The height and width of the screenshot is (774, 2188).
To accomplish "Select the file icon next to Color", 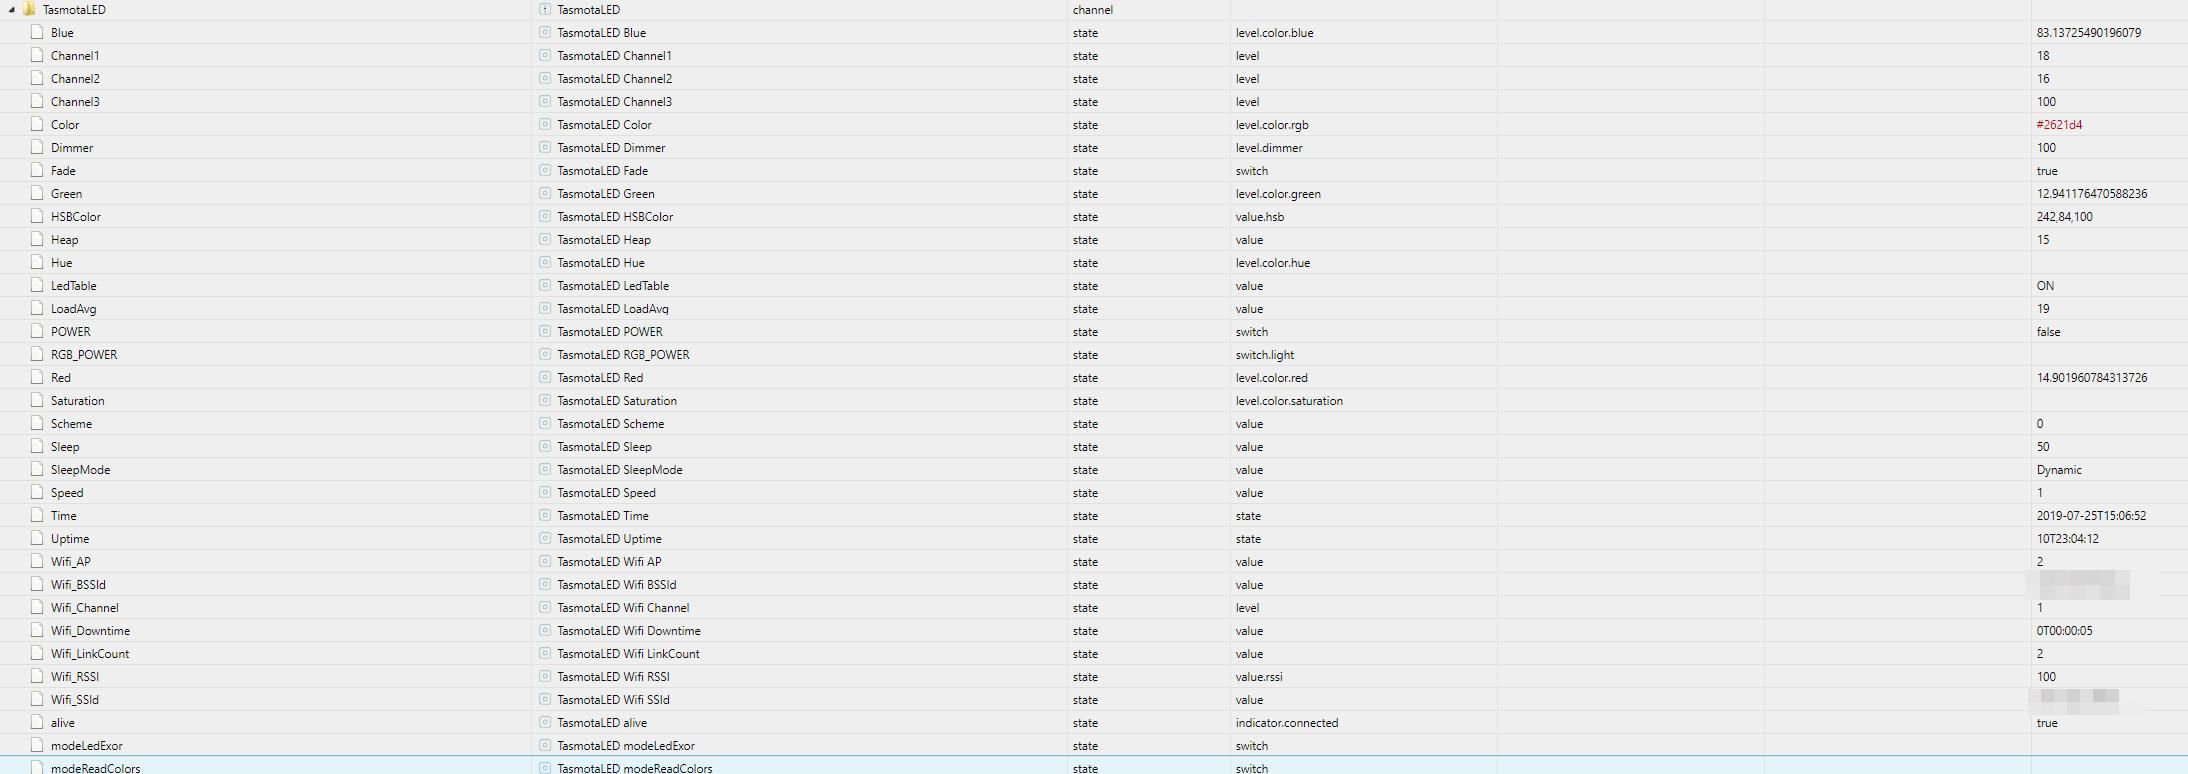I will (x=37, y=124).
